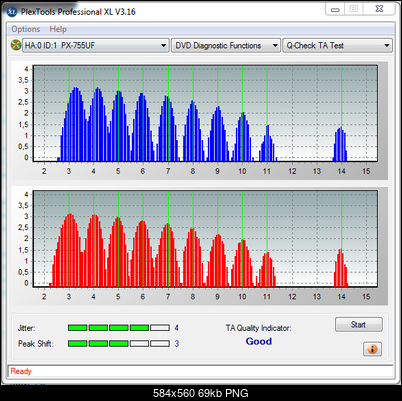The width and height of the screenshot is (402, 401).
Task: Click the red land histogram chart
Action: [205, 239]
